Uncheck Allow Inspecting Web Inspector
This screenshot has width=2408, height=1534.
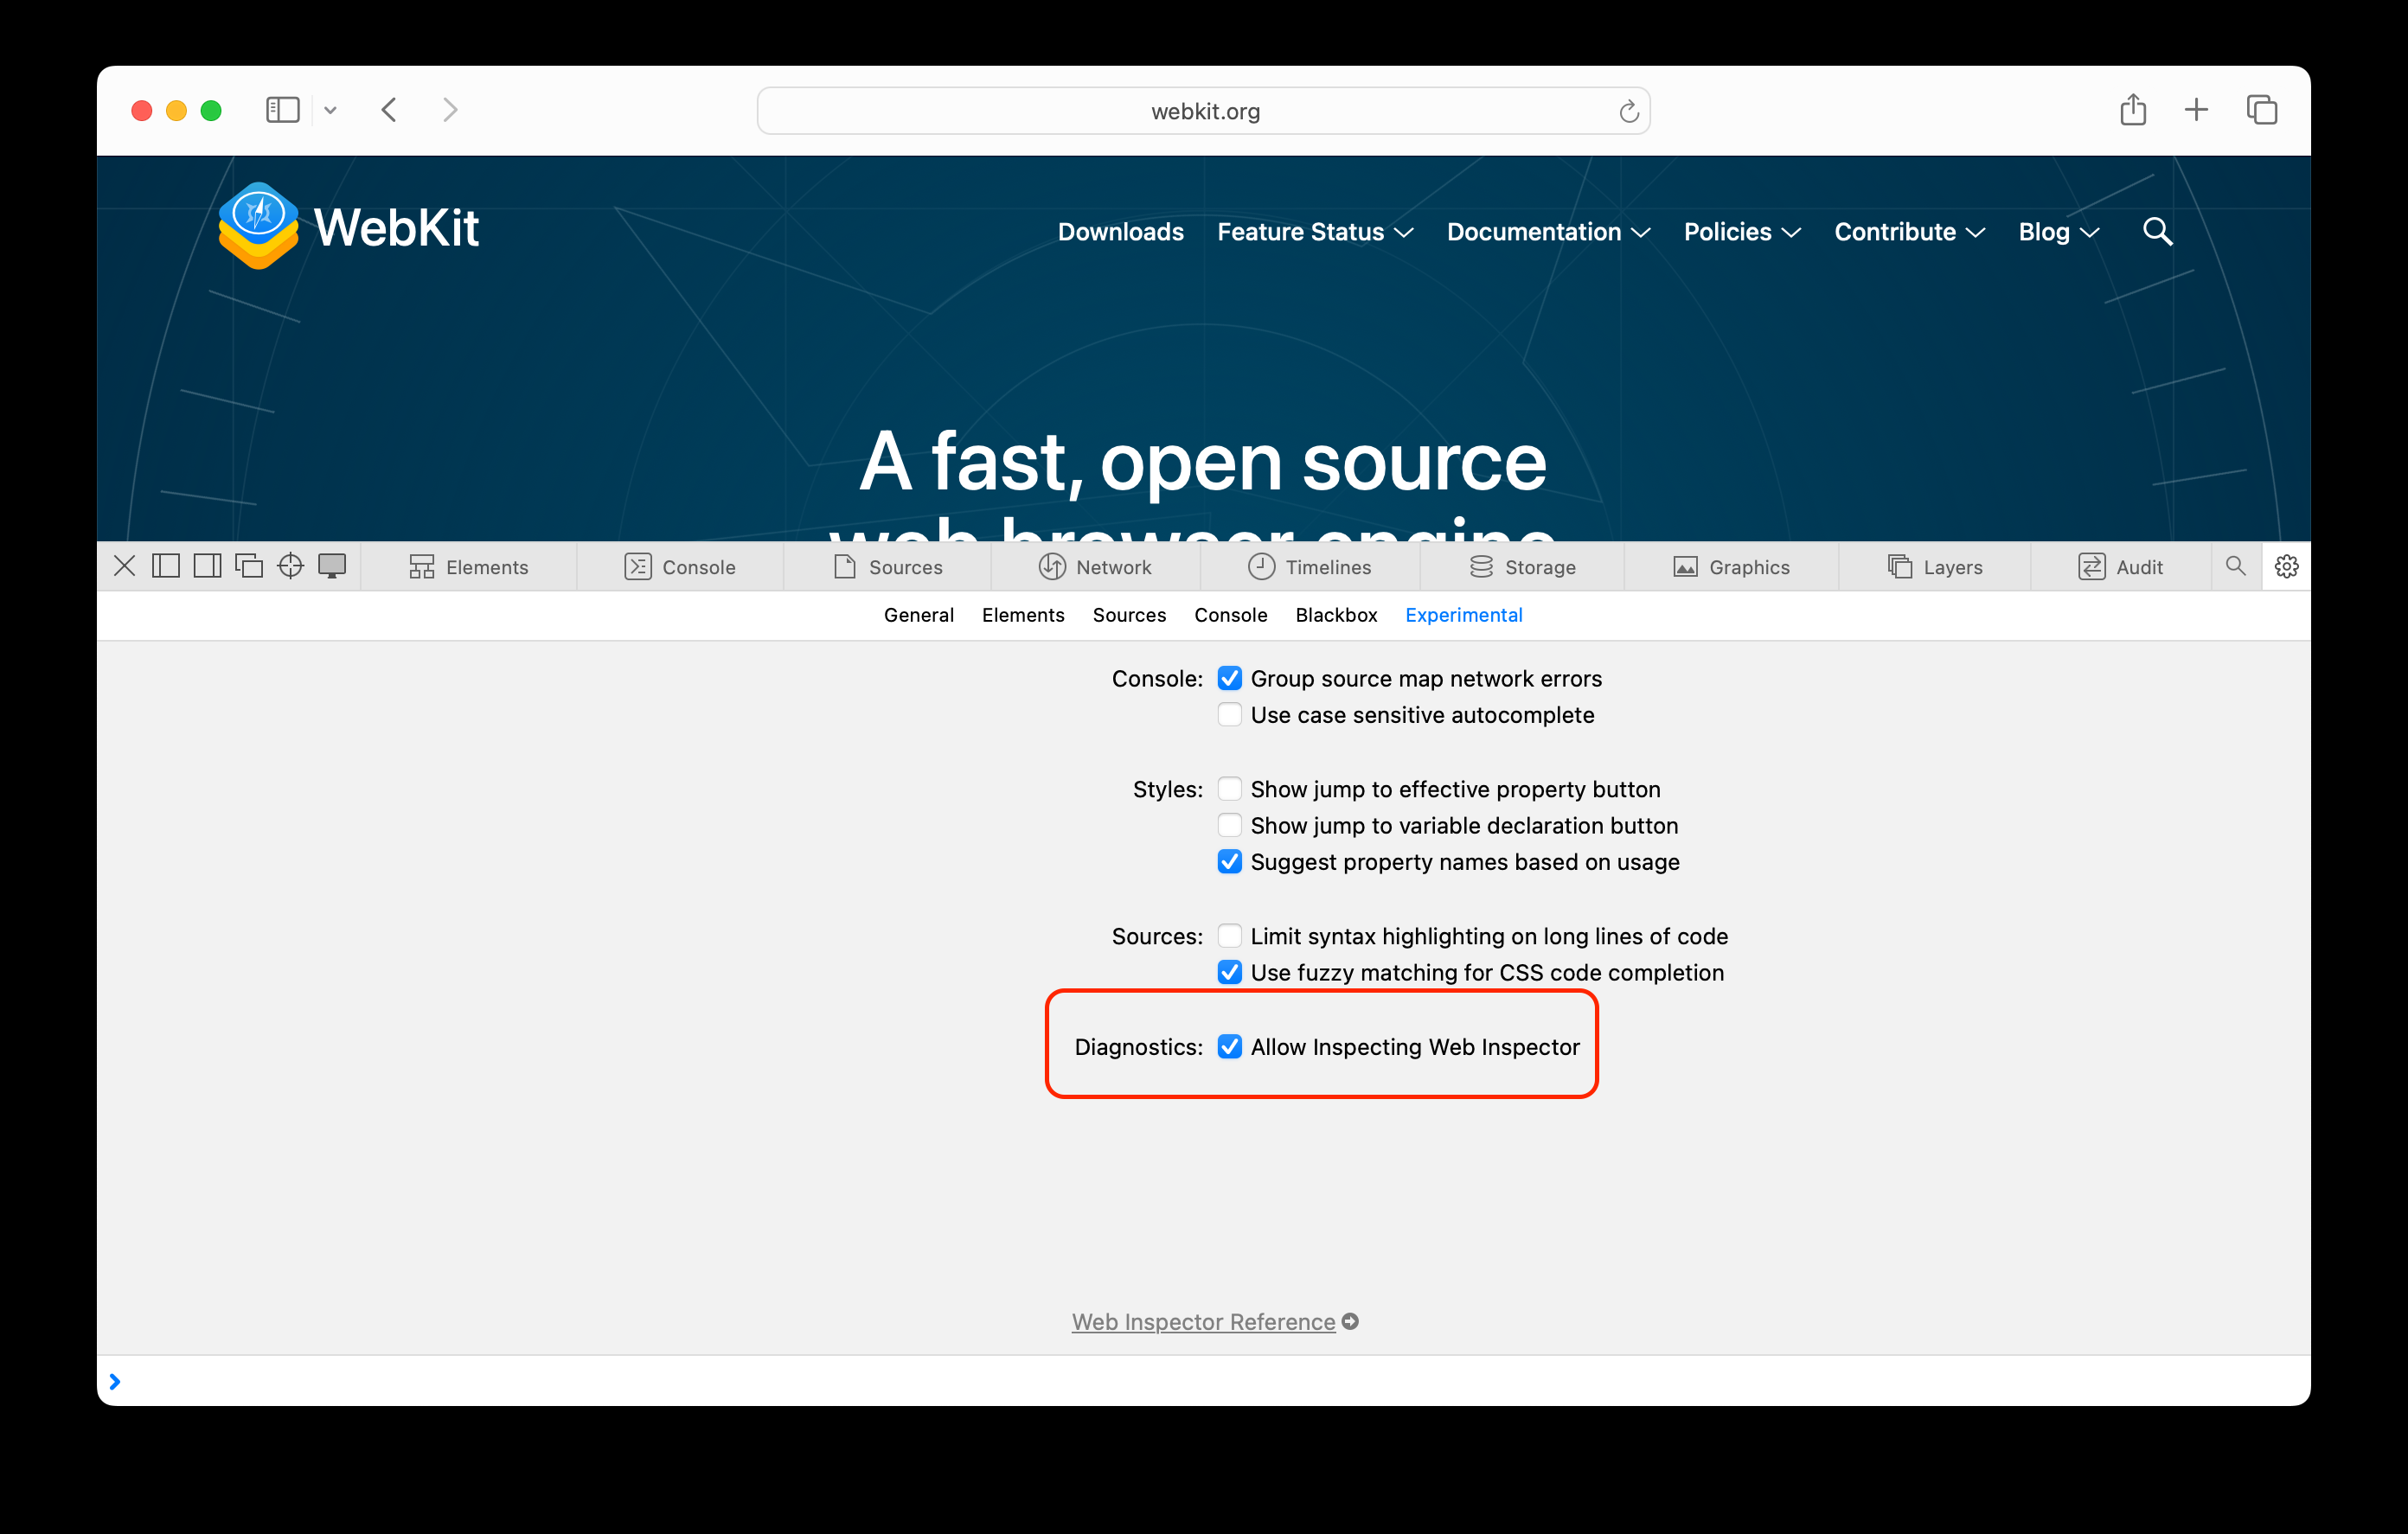tap(1229, 1047)
